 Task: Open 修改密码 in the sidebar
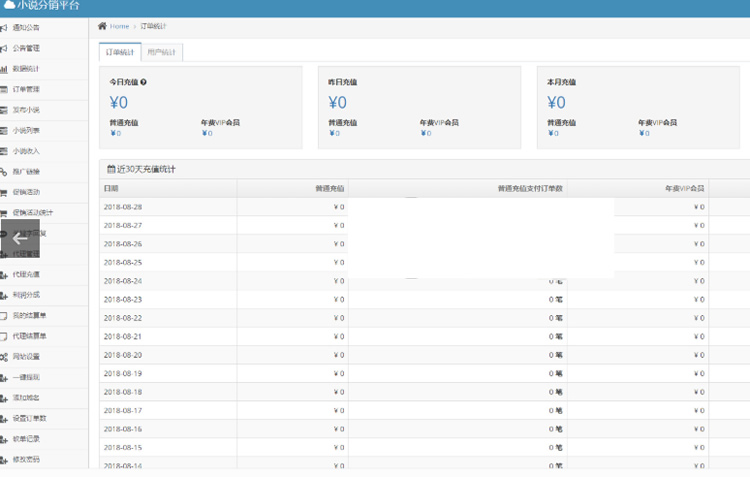(x=27, y=459)
